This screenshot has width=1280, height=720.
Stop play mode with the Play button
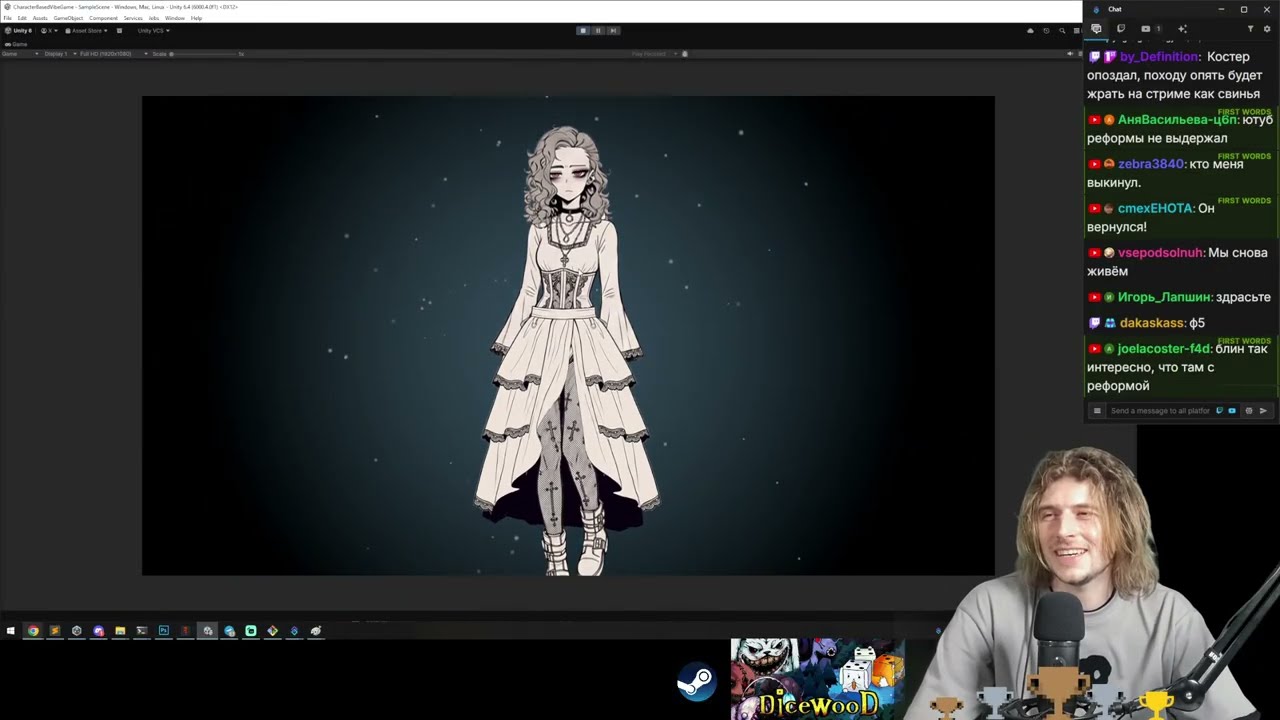tap(583, 30)
